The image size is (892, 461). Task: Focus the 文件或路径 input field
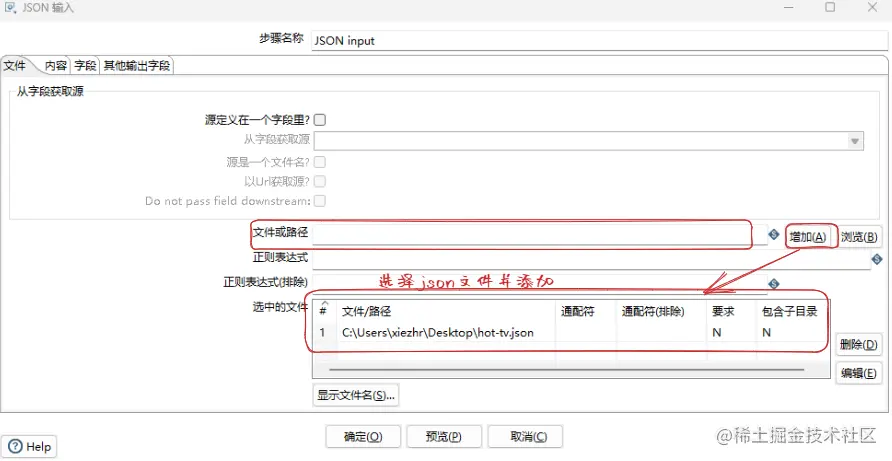539,234
